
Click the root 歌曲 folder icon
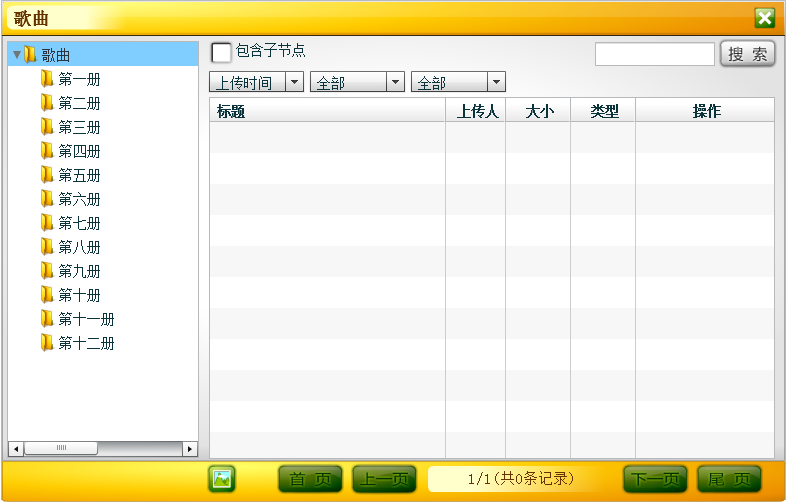pyautogui.click(x=30, y=55)
